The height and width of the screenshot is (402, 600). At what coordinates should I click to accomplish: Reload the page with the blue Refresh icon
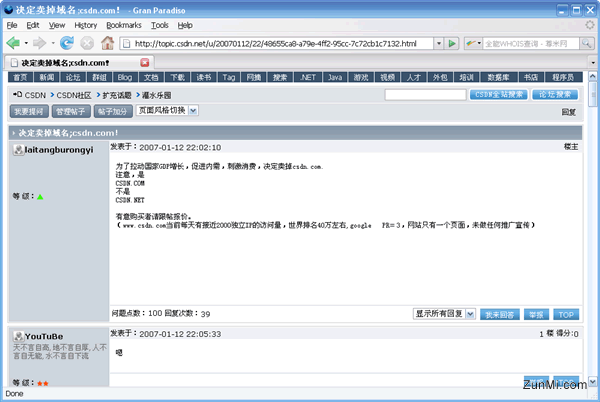click(67, 43)
